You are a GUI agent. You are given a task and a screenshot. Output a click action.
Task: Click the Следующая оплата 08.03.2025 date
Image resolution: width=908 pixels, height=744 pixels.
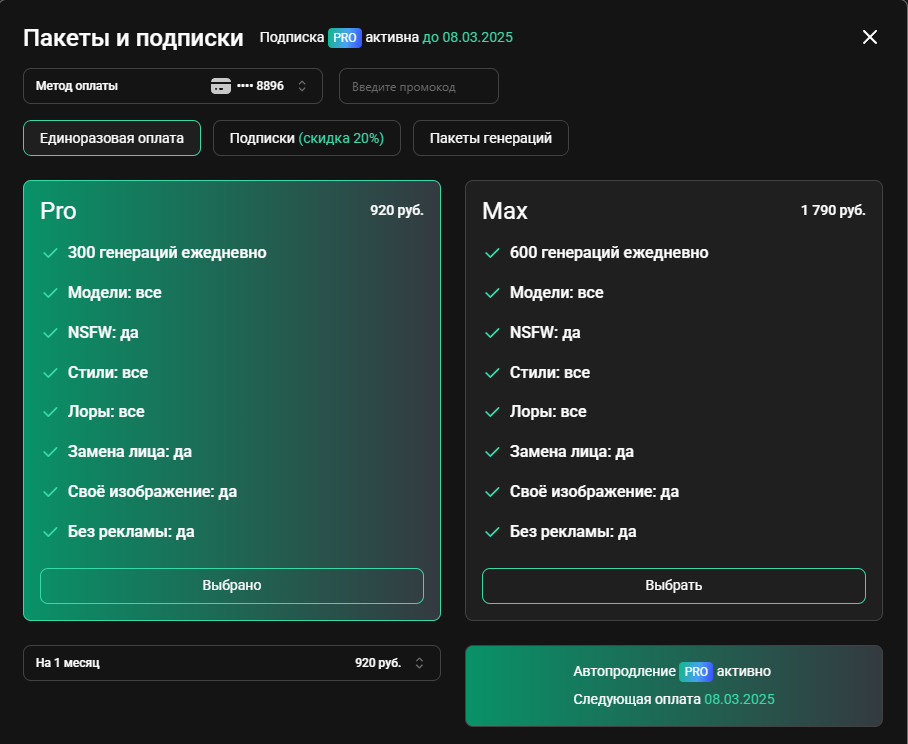pos(739,699)
